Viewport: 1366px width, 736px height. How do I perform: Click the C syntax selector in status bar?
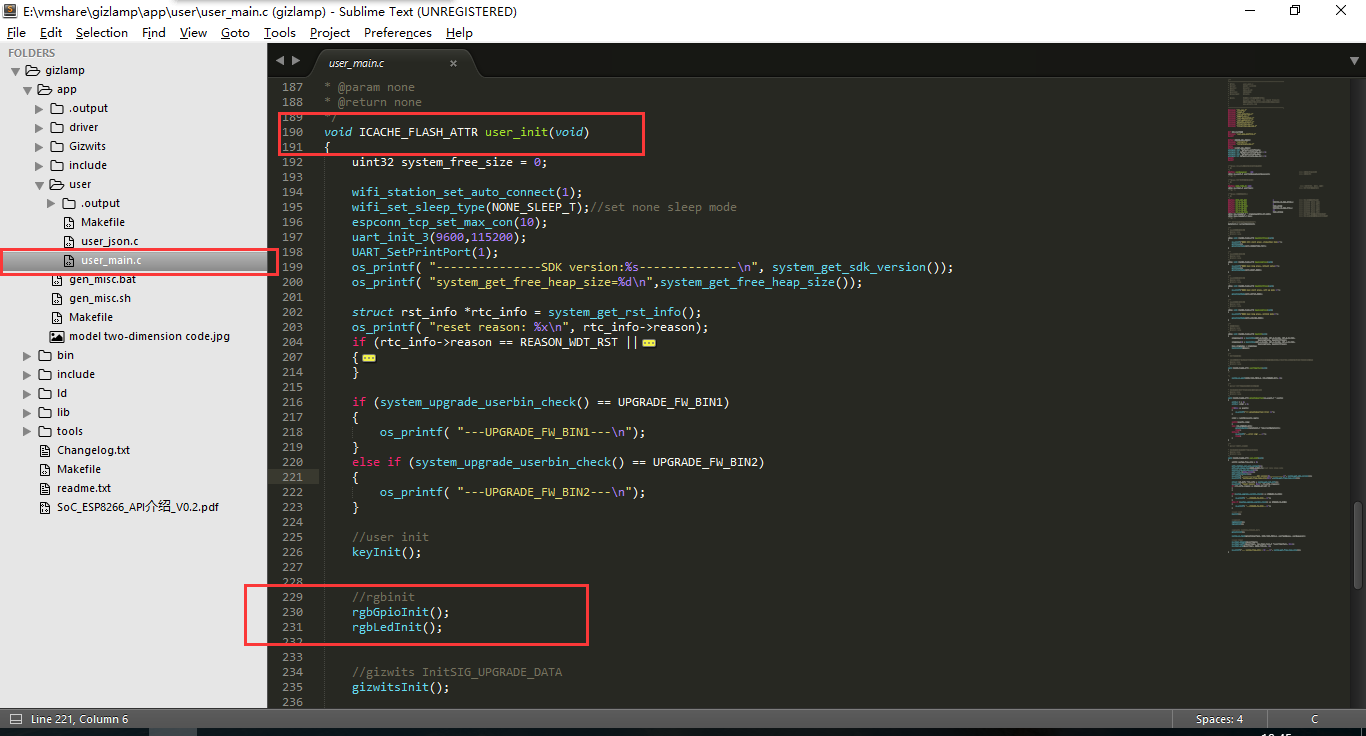(1314, 719)
